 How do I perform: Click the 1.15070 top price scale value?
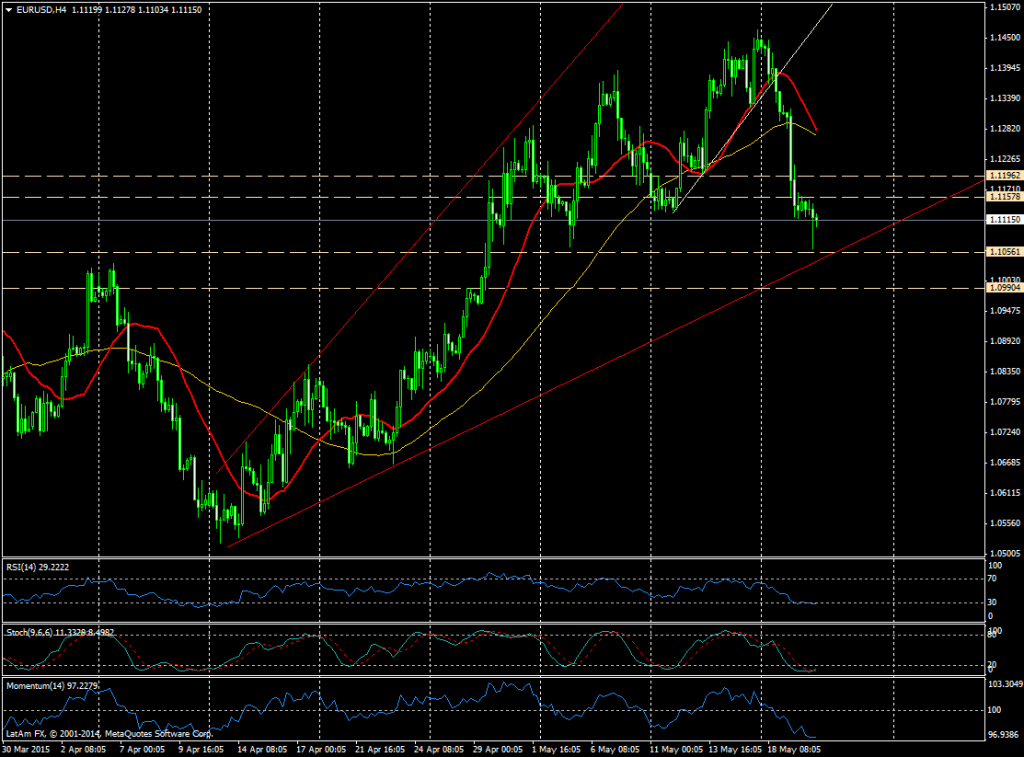(1003, 8)
